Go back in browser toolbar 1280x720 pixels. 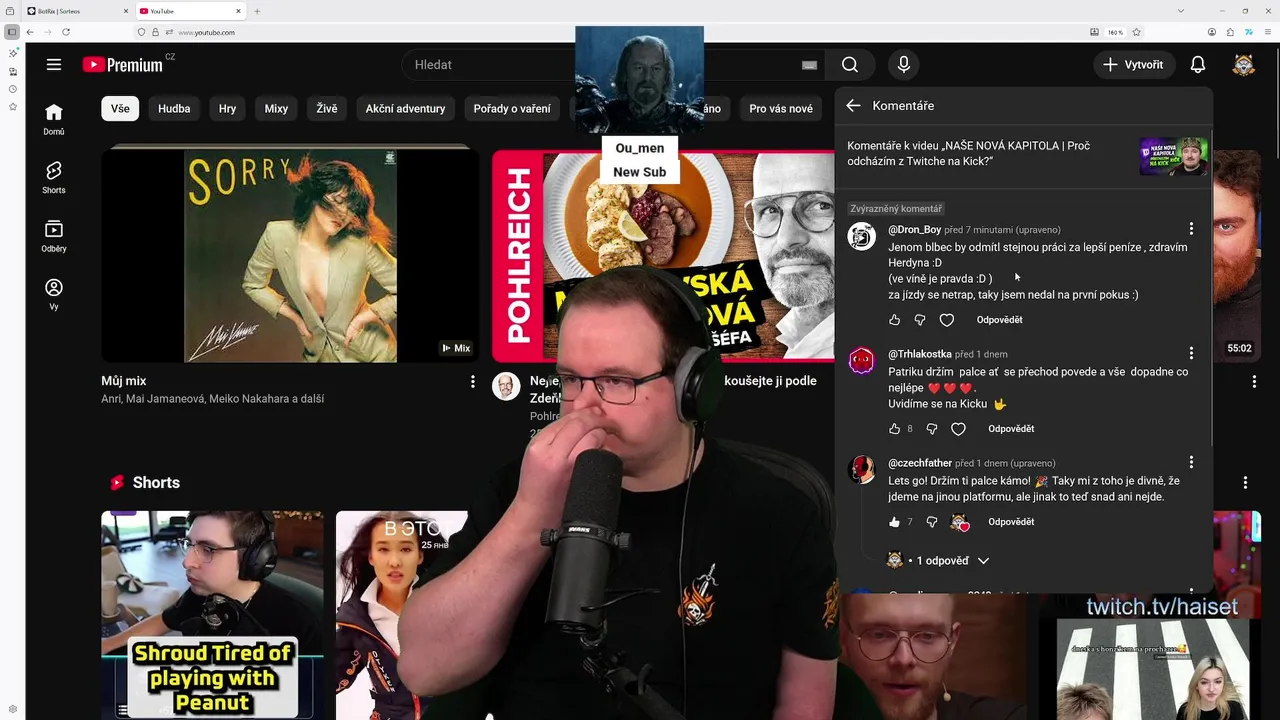coord(30,32)
